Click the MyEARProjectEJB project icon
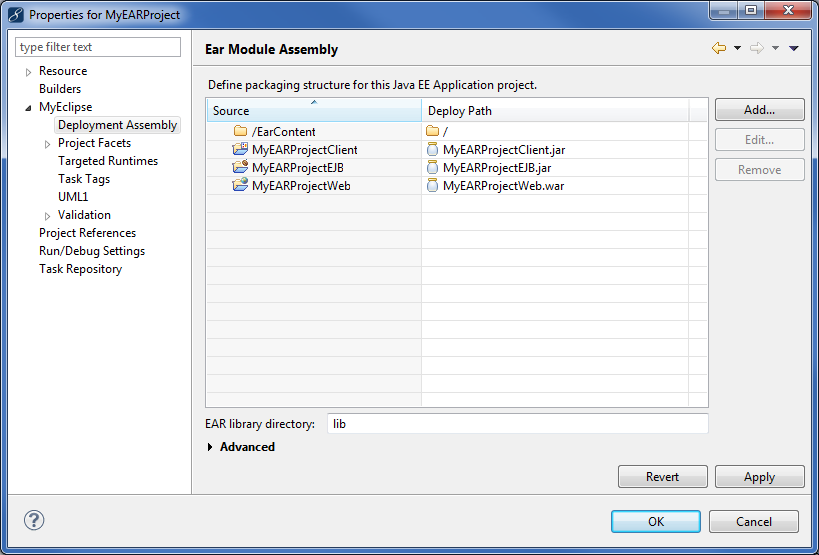Image resolution: width=819 pixels, height=555 pixels. tap(240, 168)
